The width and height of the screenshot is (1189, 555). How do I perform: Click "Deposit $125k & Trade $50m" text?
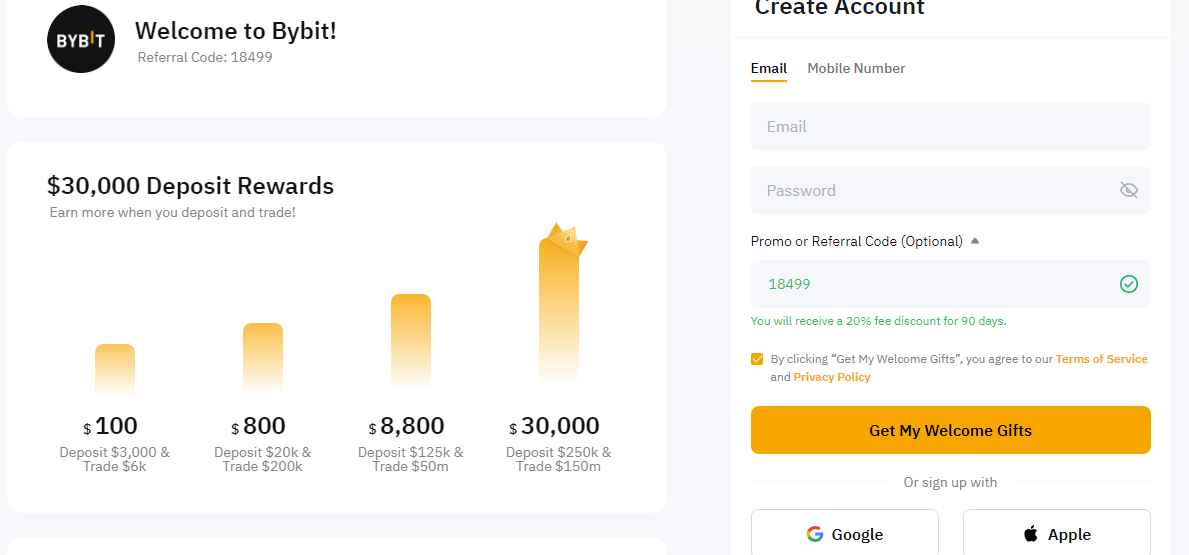(x=411, y=459)
